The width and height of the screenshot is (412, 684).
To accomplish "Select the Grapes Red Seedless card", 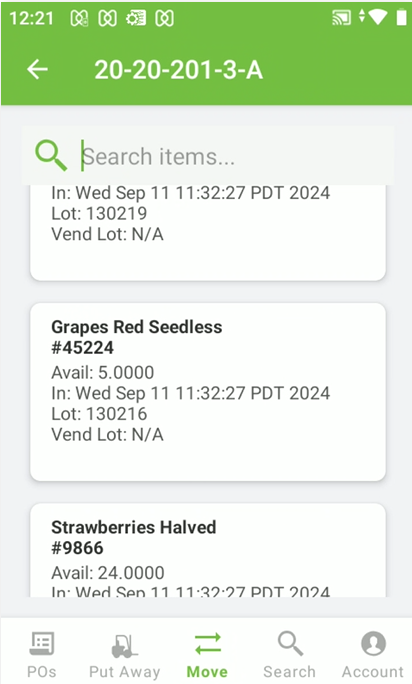I will coord(208,392).
